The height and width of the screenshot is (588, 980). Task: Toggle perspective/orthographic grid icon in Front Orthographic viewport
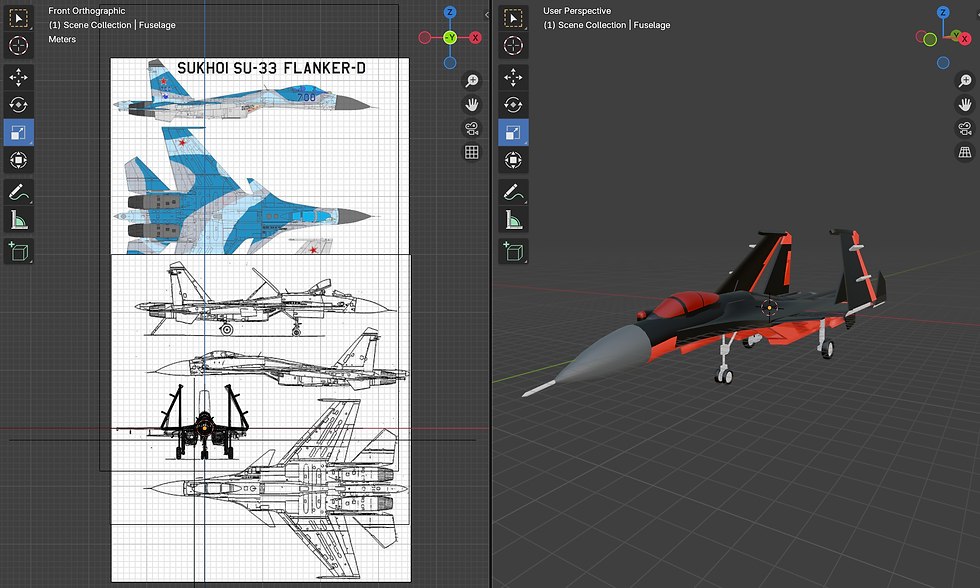point(472,152)
